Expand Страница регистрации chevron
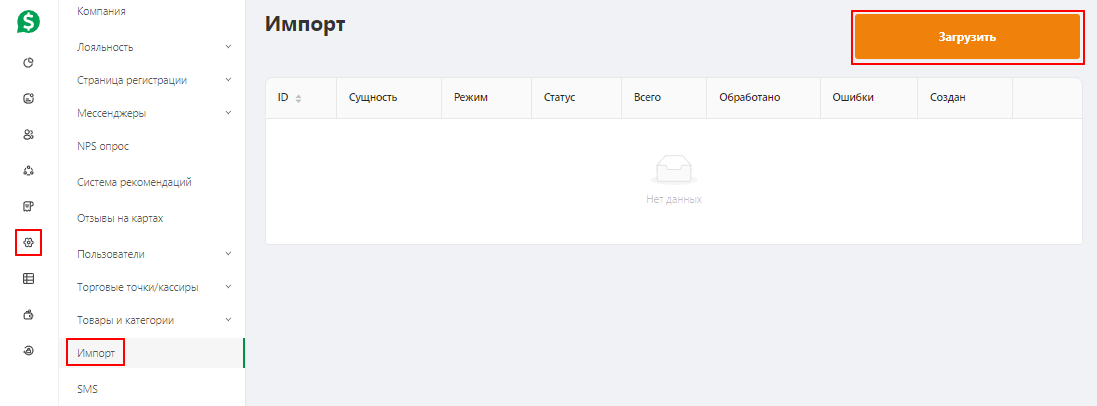Screen dimensions: 1097x406 point(228,80)
